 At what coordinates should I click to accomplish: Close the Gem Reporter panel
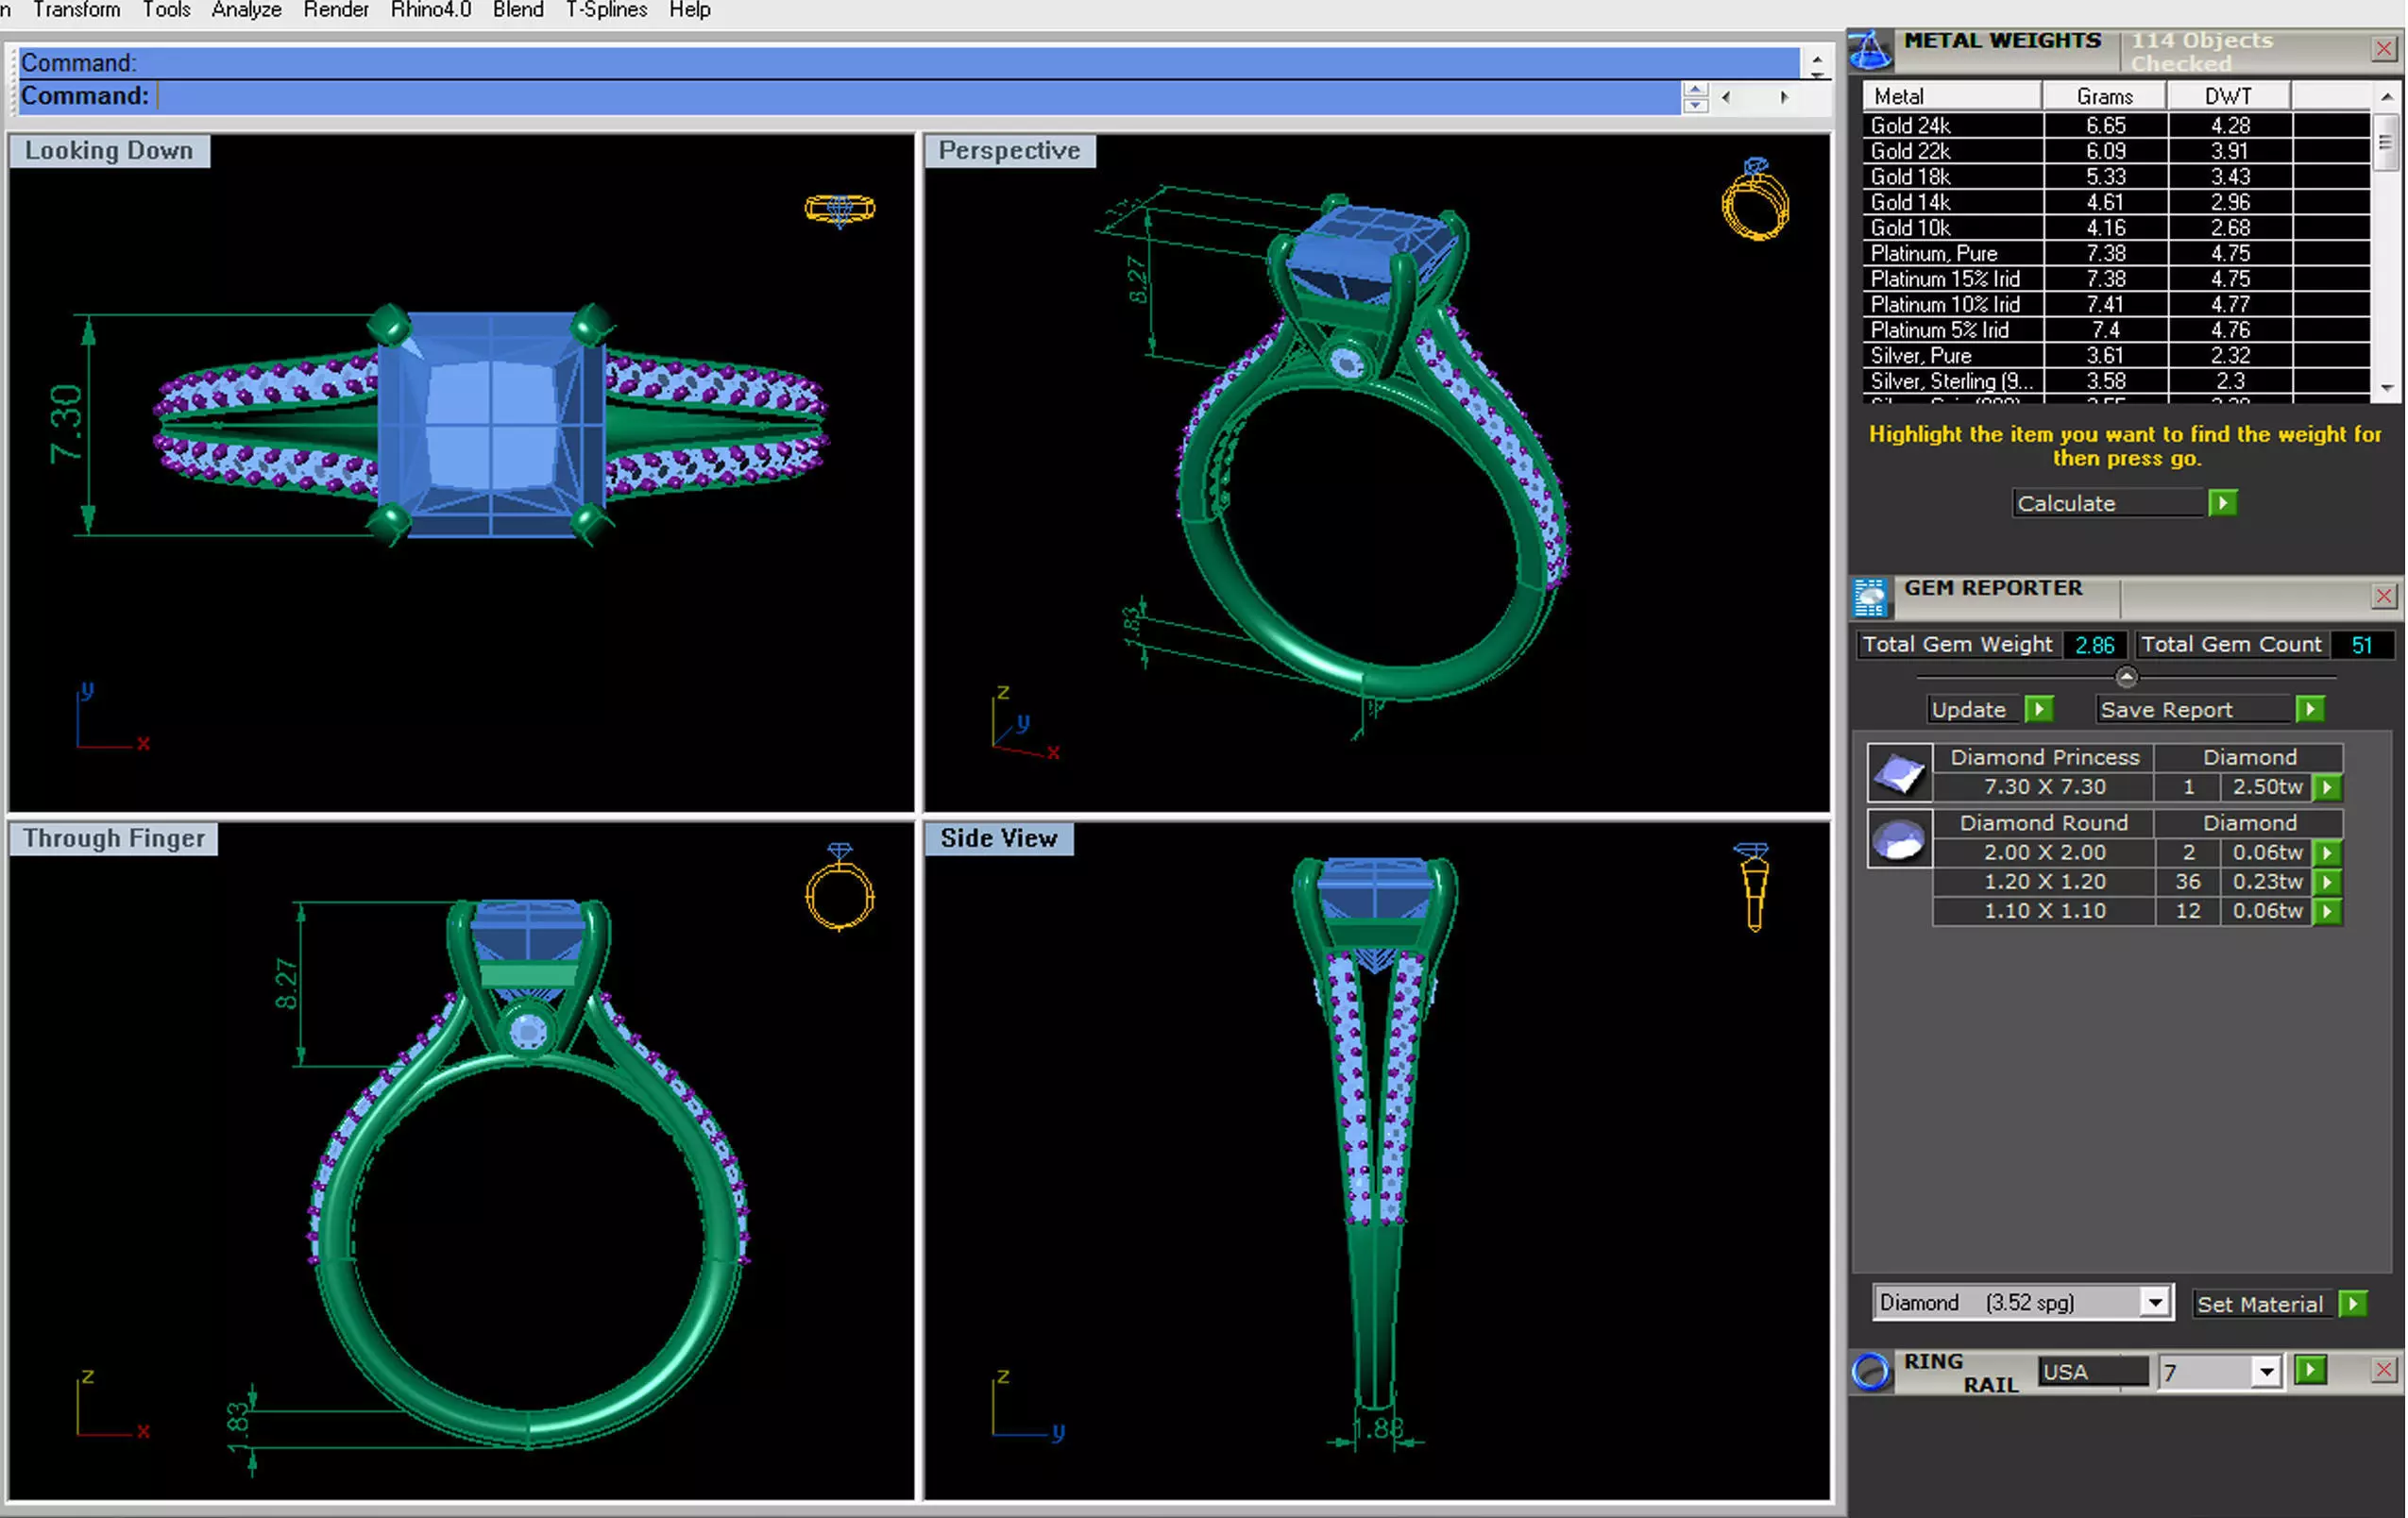(2383, 596)
